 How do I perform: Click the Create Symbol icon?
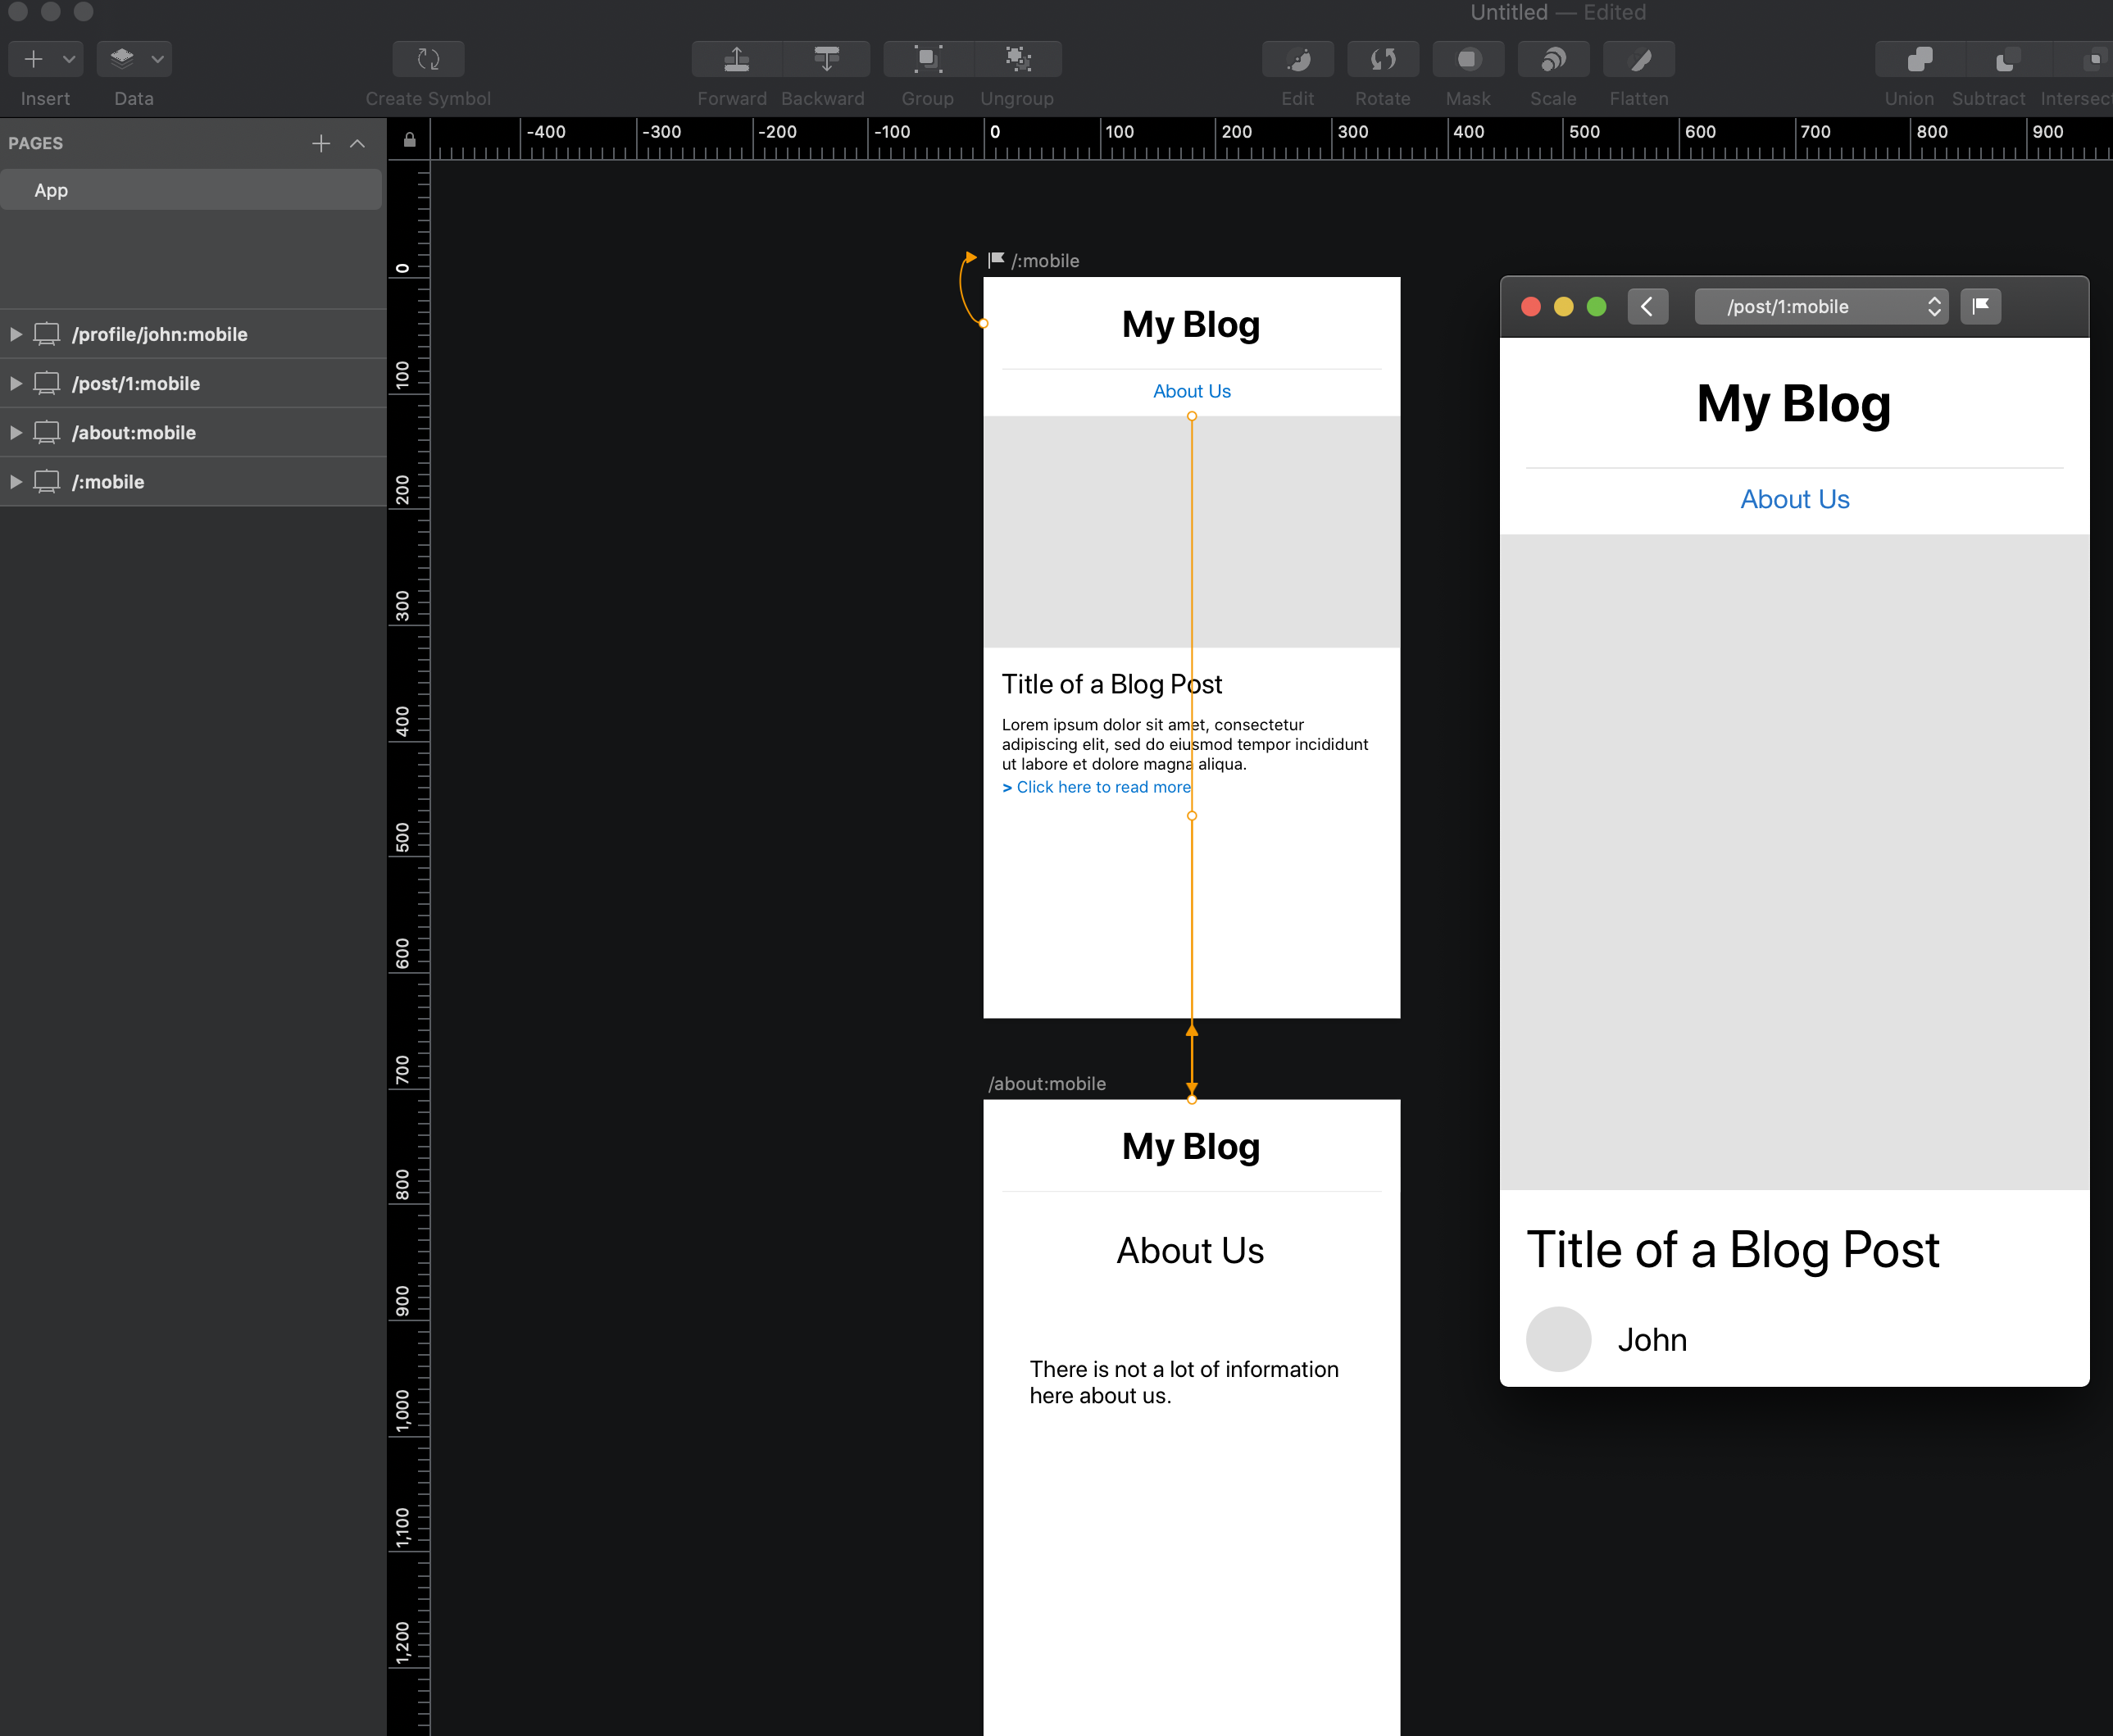point(428,58)
